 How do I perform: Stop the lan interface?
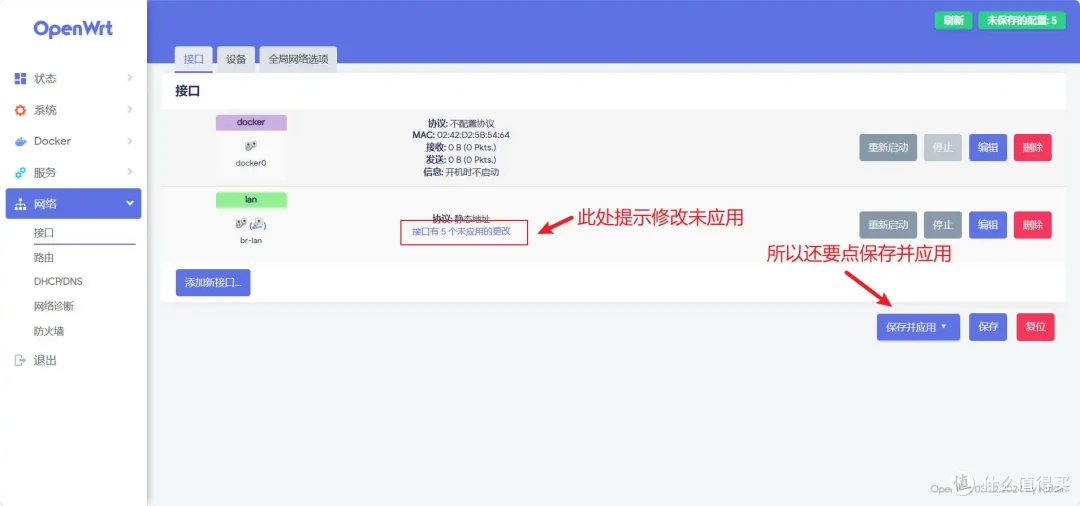(x=943, y=224)
